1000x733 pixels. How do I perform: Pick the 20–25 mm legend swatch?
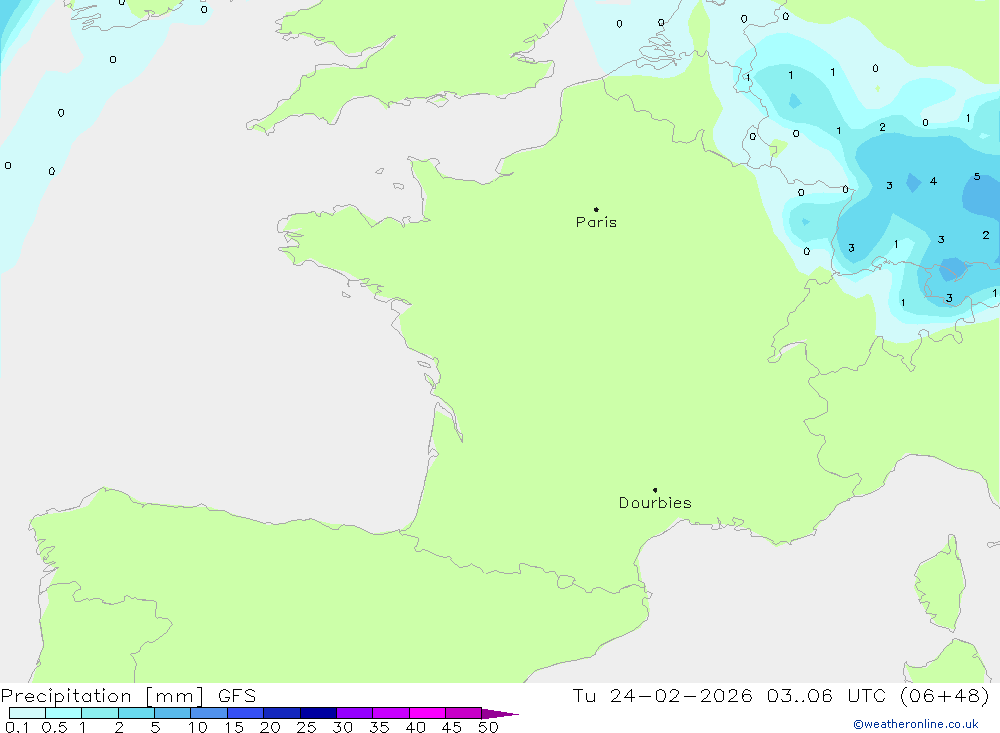[x=282, y=713]
